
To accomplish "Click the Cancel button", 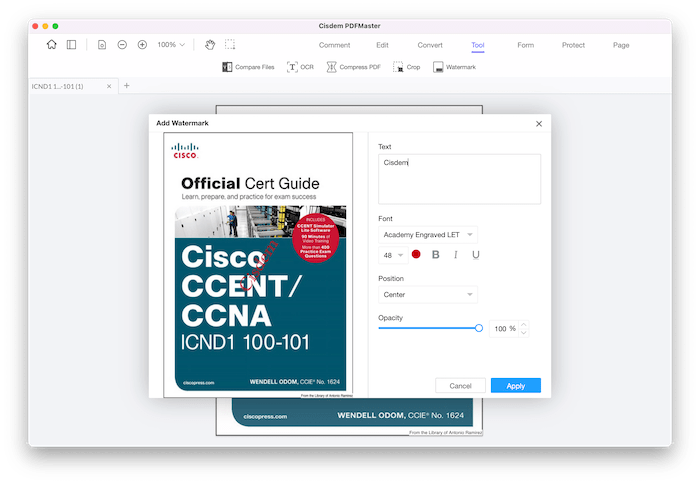I will (x=460, y=386).
